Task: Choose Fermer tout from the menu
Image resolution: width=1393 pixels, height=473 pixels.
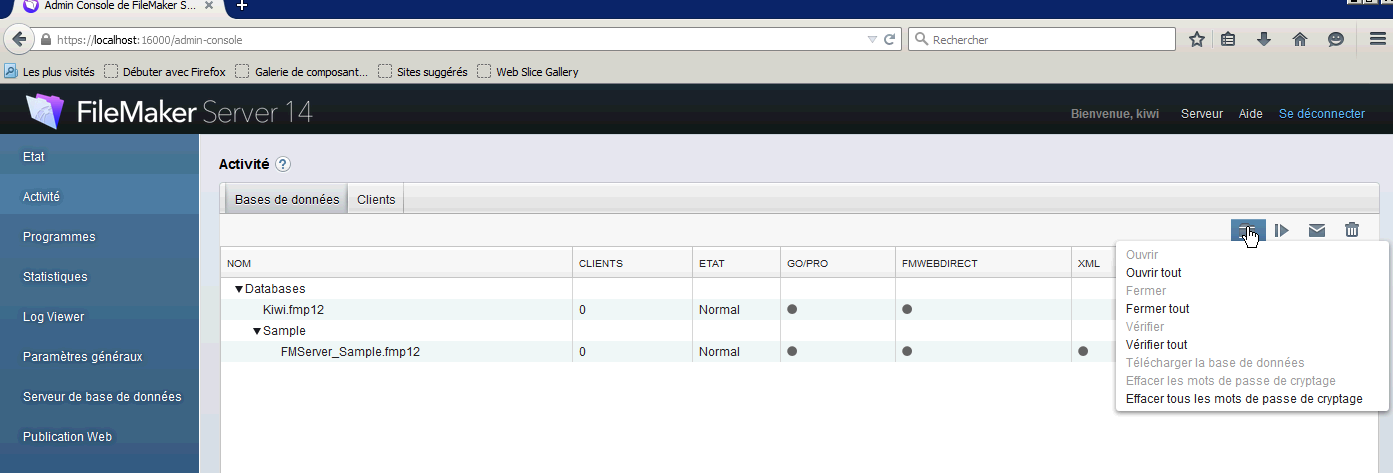Action: (1158, 309)
